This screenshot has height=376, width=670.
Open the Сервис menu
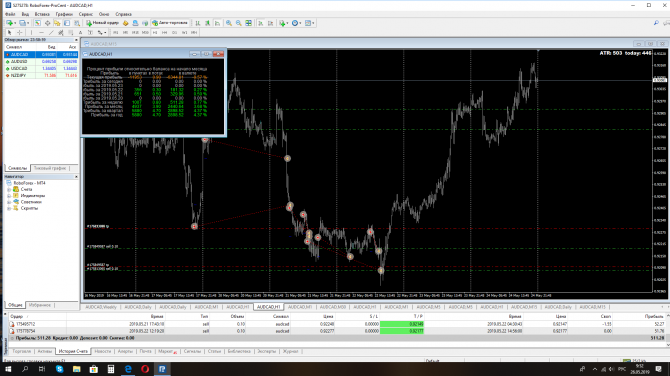click(85, 14)
